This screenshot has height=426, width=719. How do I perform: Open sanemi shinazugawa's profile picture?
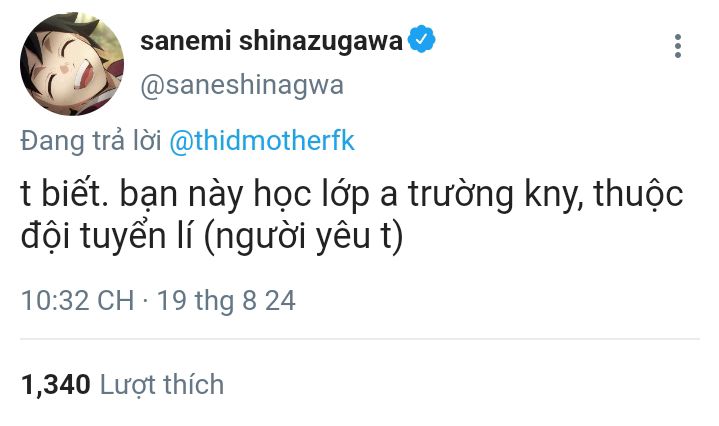(69, 62)
